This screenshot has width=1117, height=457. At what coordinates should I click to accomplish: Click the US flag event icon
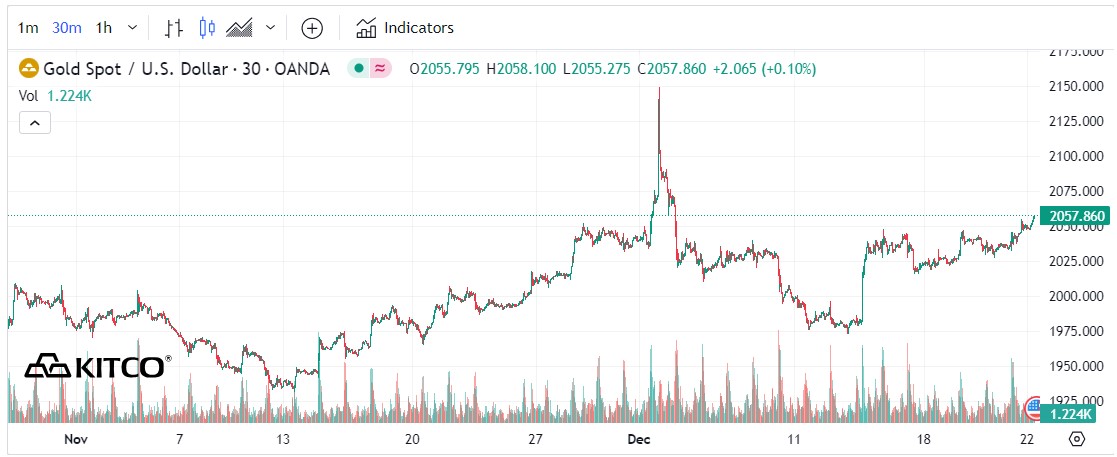tap(1035, 404)
